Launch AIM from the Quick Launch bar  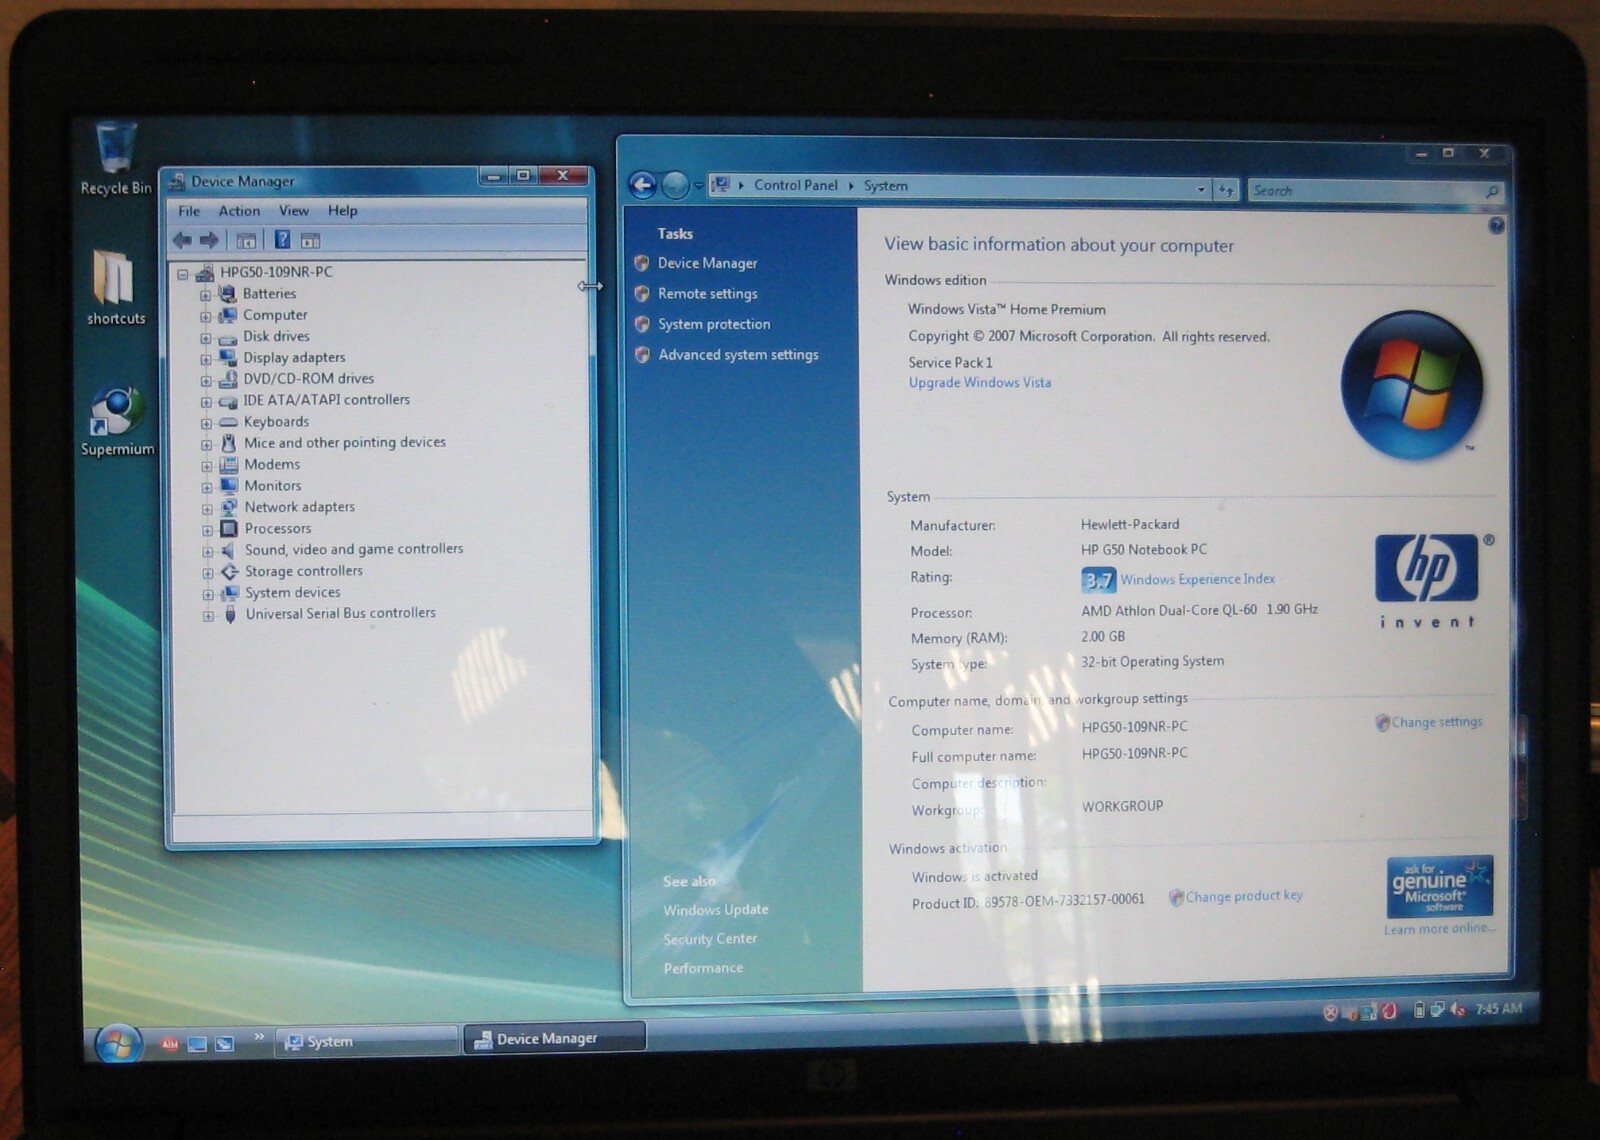point(170,1044)
